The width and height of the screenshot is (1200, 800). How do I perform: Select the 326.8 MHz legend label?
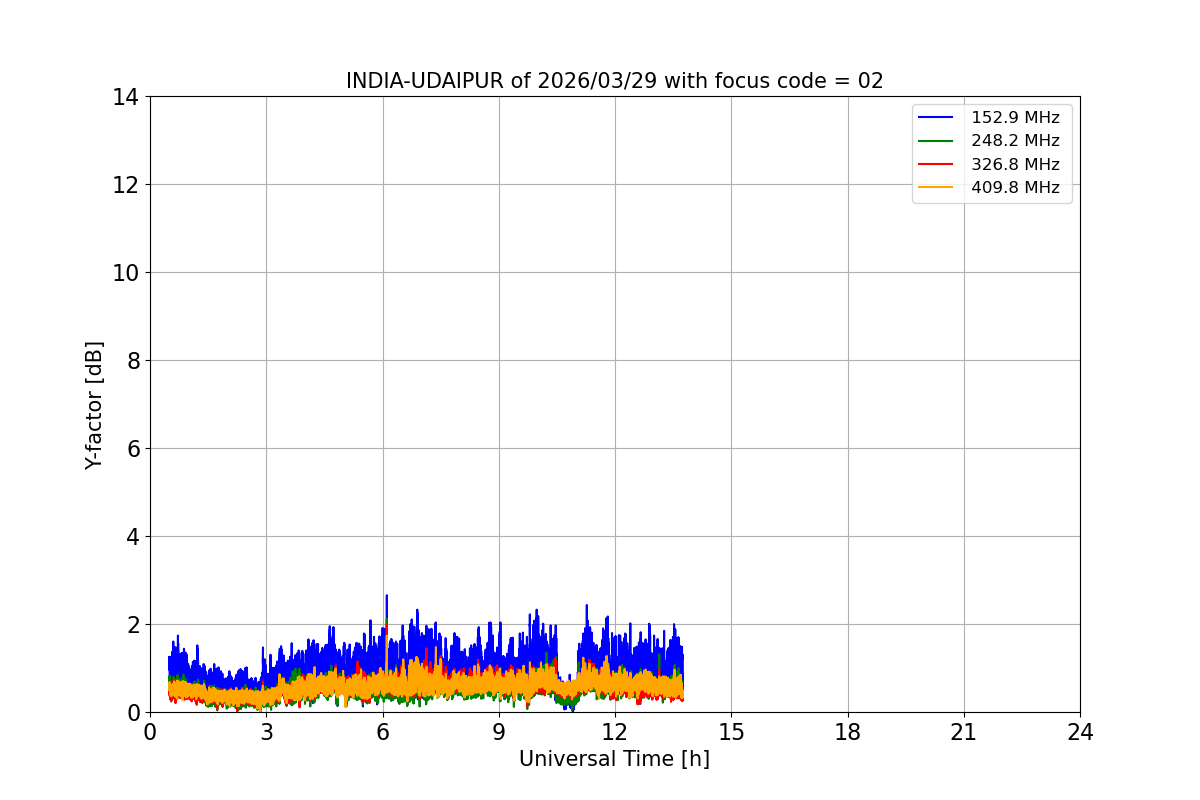[x=1015, y=164]
